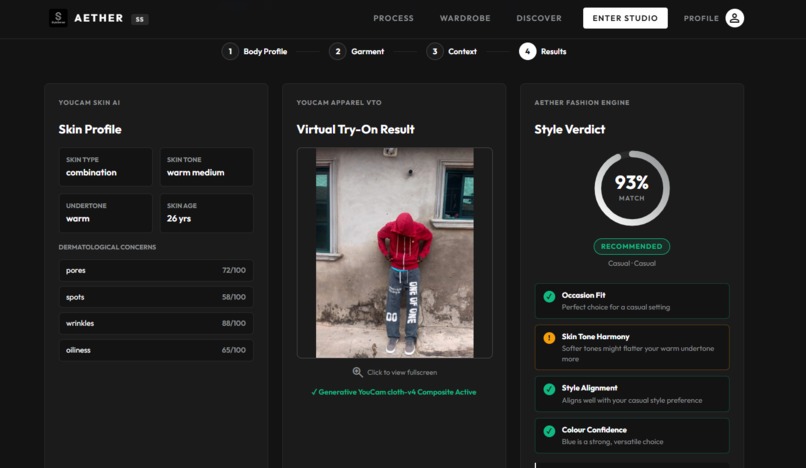Click the Recommended badge

click(632, 246)
